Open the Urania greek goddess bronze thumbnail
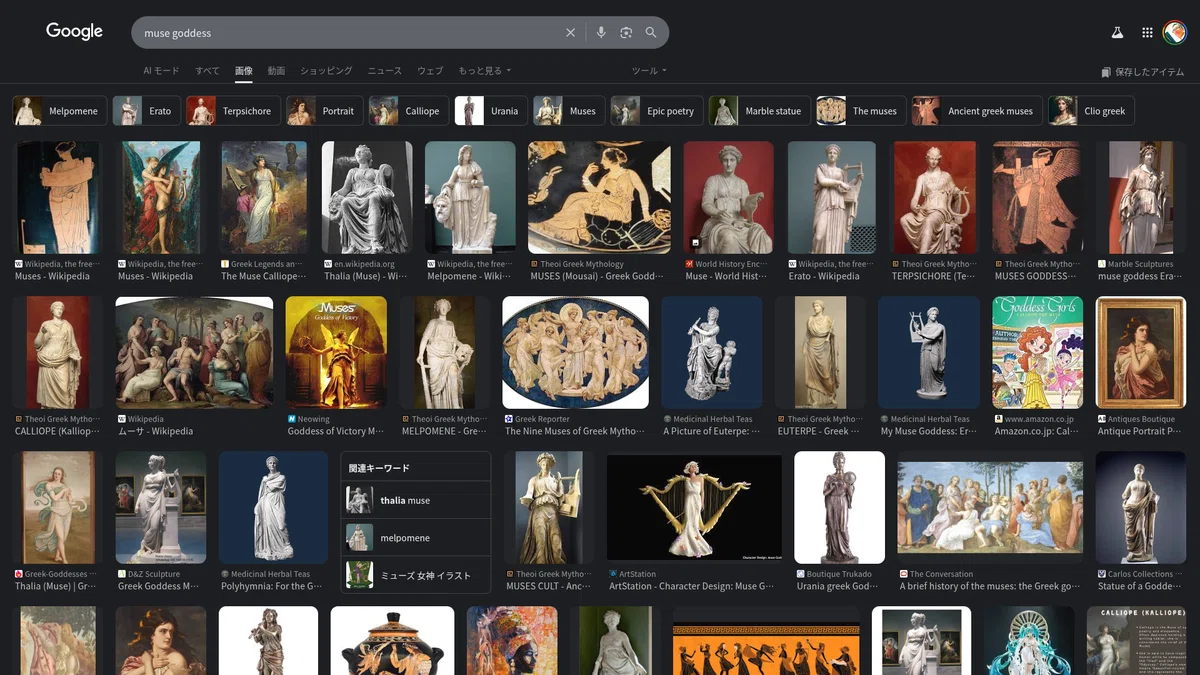 tap(839, 507)
